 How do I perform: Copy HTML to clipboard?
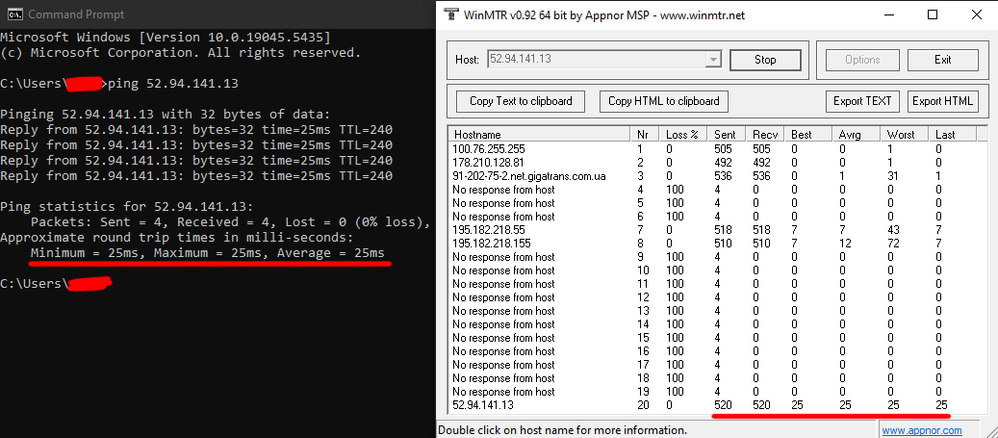(x=663, y=101)
